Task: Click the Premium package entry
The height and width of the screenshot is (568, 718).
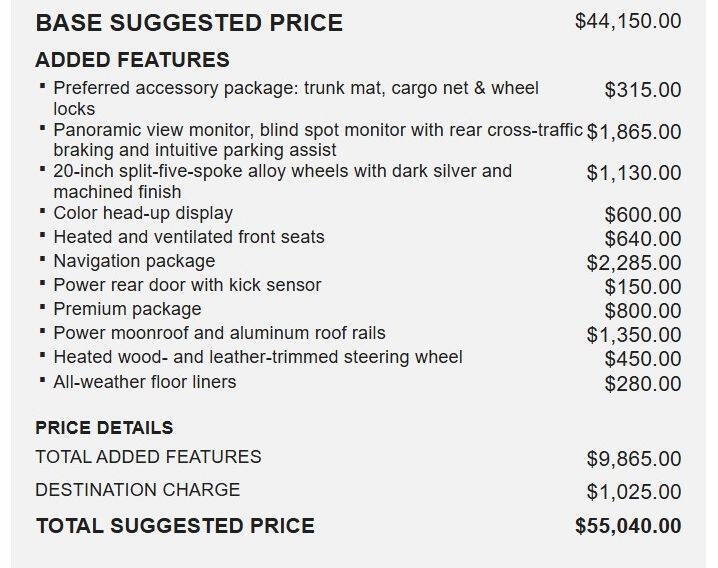Action: [x=127, y=309]
